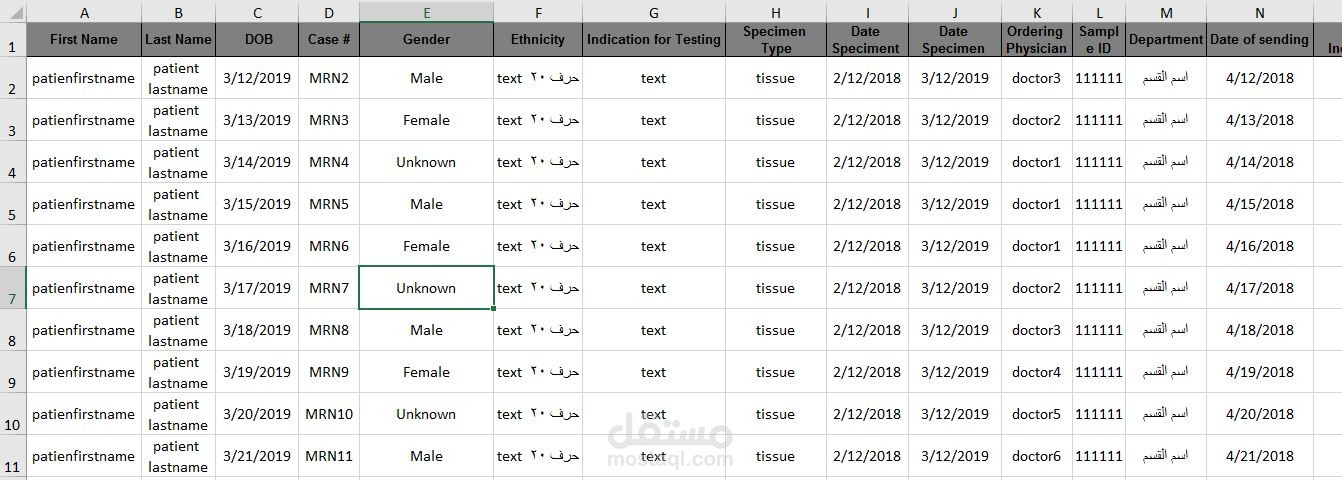Select column K header
Viewport: 1342px width, 480px height.
(x=1036, y=13)
